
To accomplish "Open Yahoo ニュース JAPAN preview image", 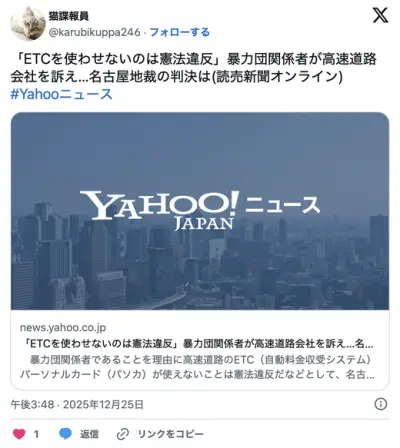I will point(200,211).
